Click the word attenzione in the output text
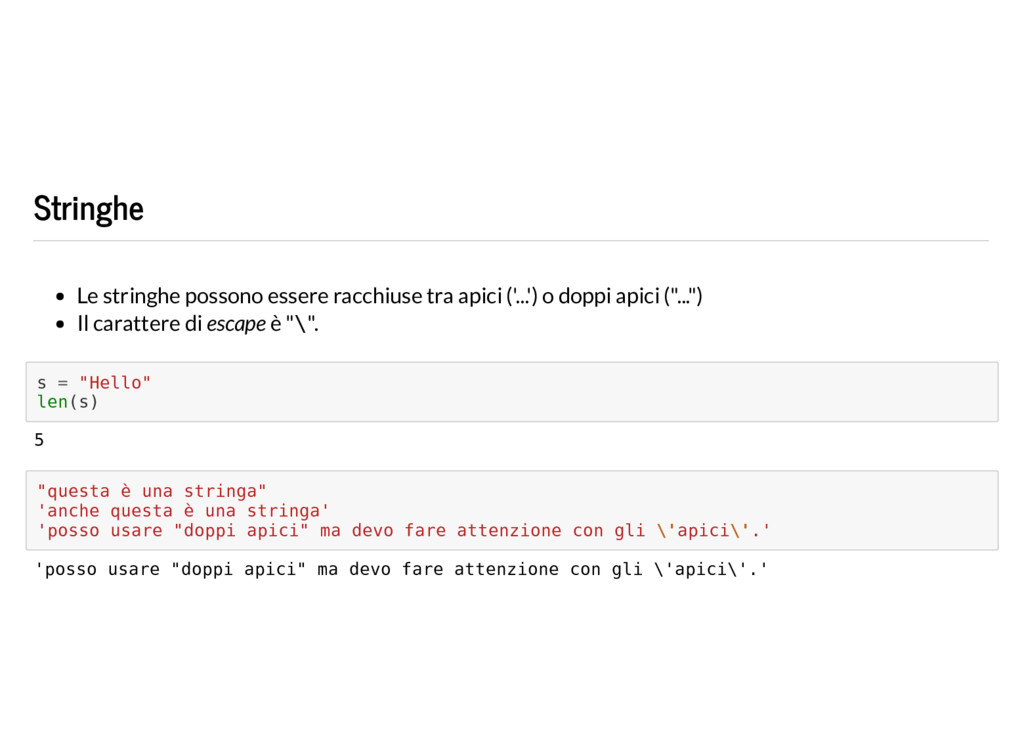This screenshot has width=1024, height=747. 506,569
